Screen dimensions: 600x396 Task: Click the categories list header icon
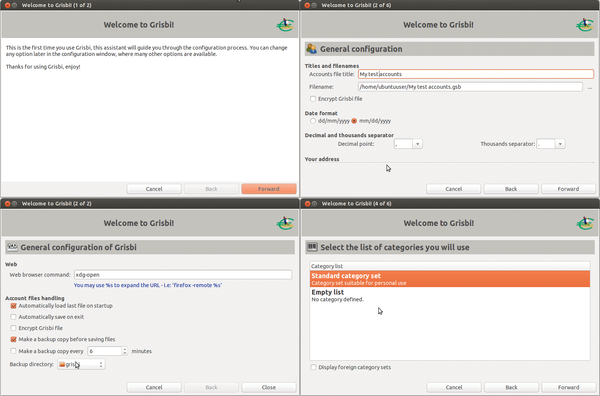(x=312, y=247)
